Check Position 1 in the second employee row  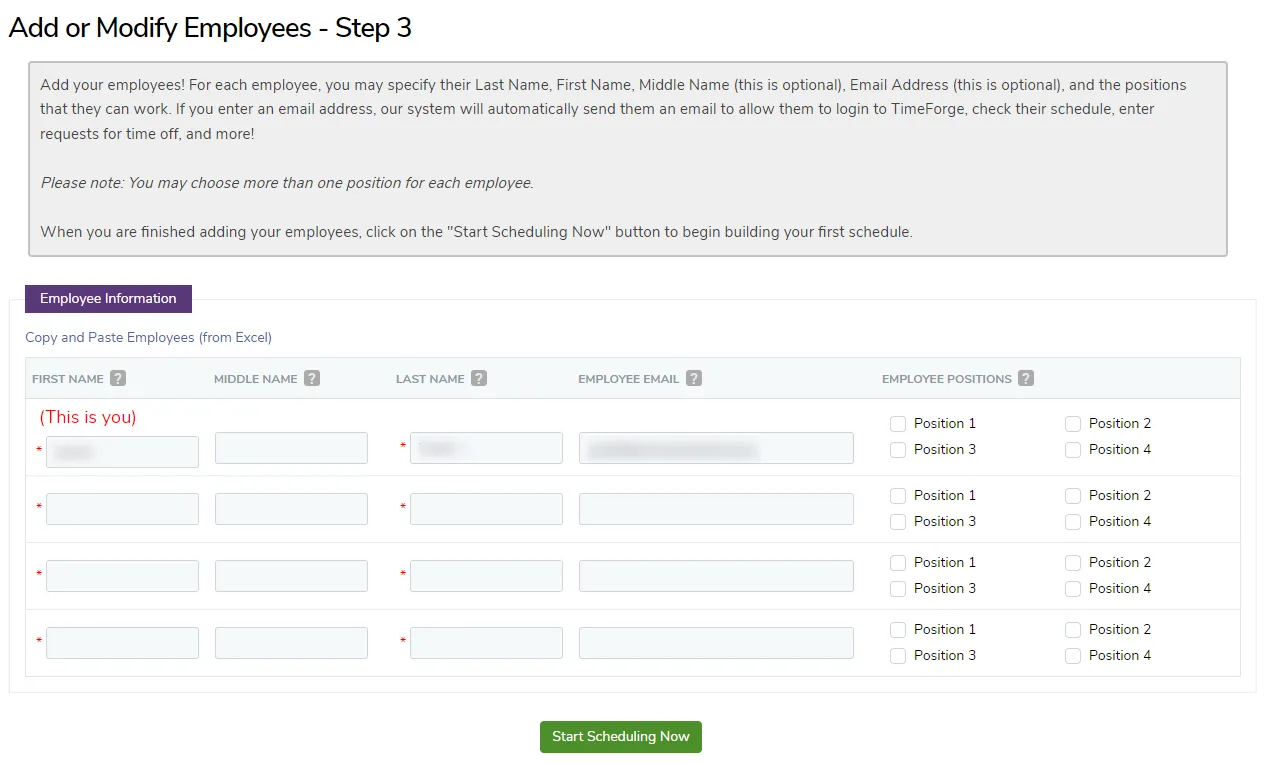[x=898, y=496]
